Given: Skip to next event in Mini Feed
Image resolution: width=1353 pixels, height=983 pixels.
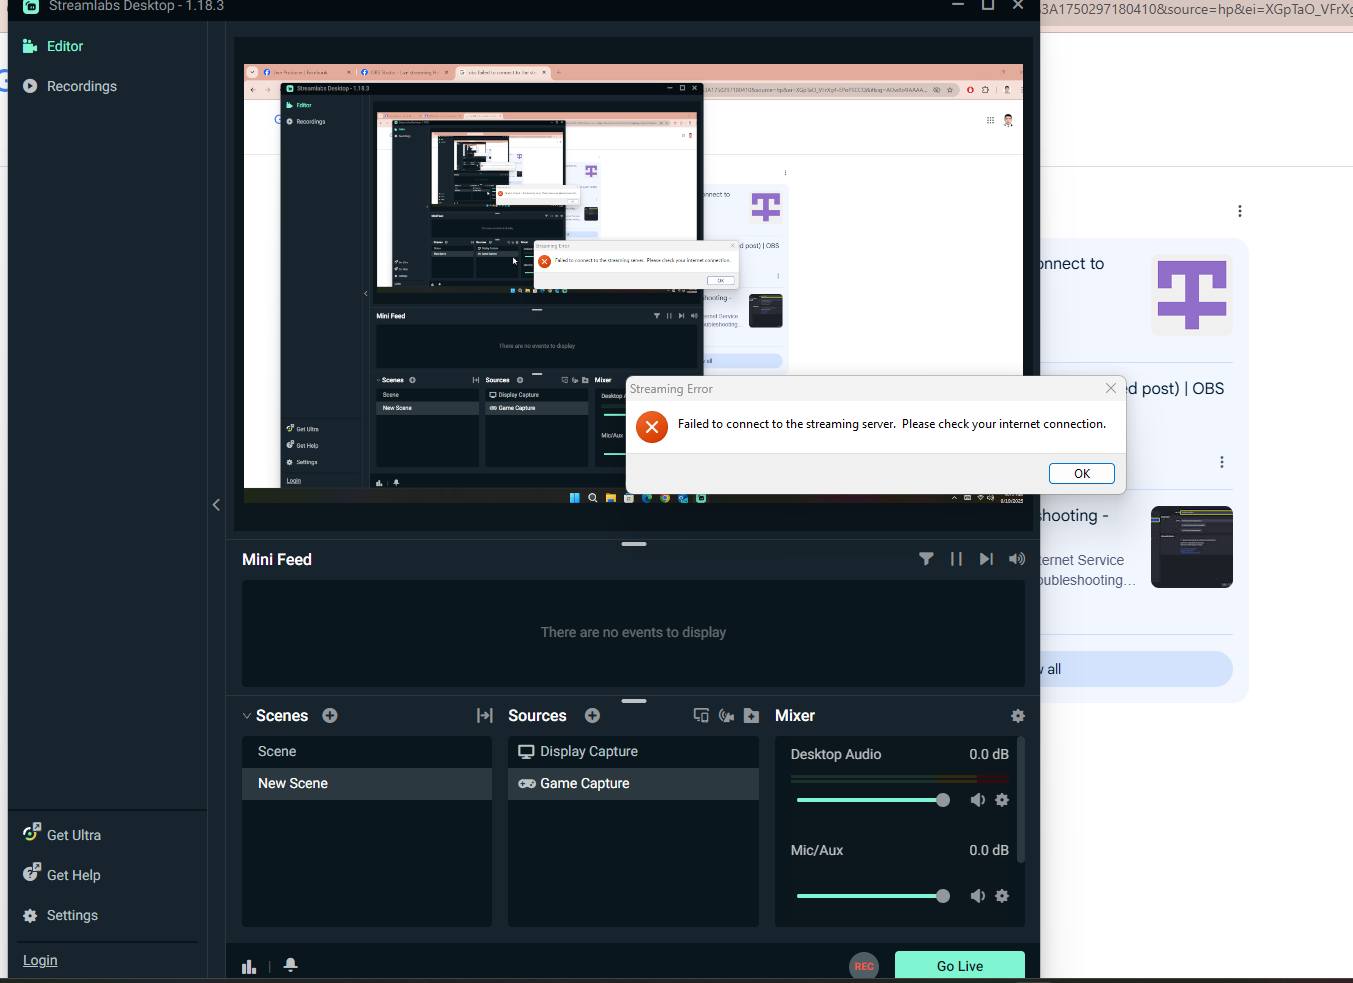Looking at the screenshot, I should tap(986, 559).
